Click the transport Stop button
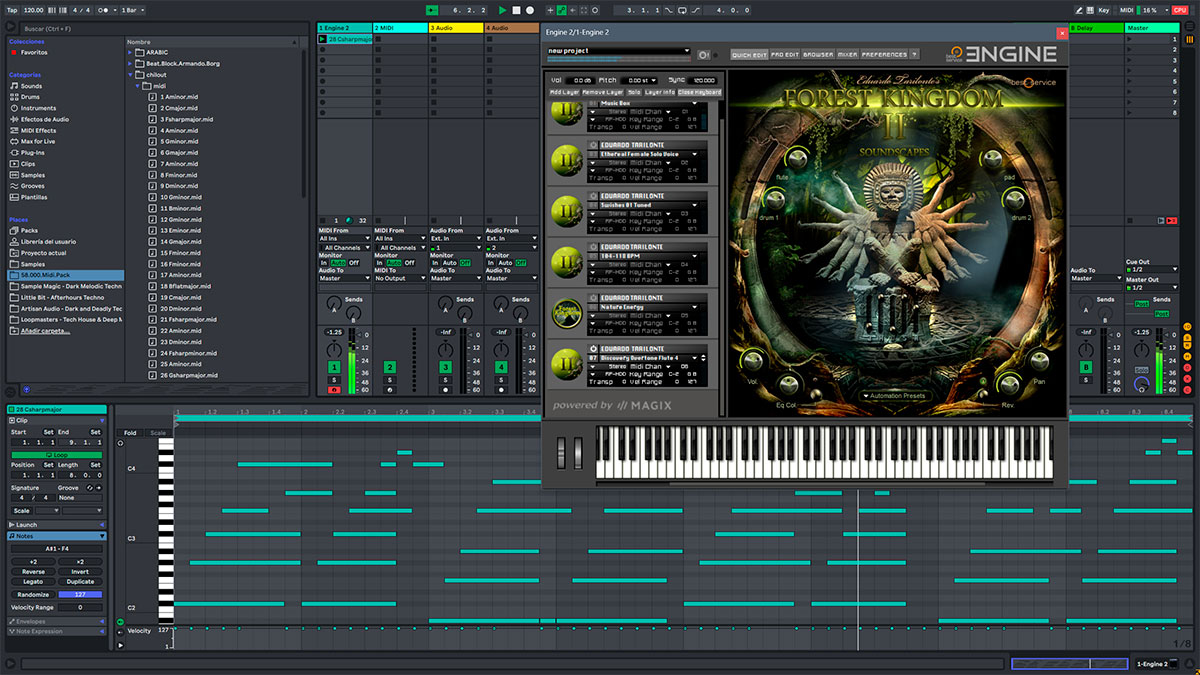Screen dimensions: 1200x675 click(516, 9)
